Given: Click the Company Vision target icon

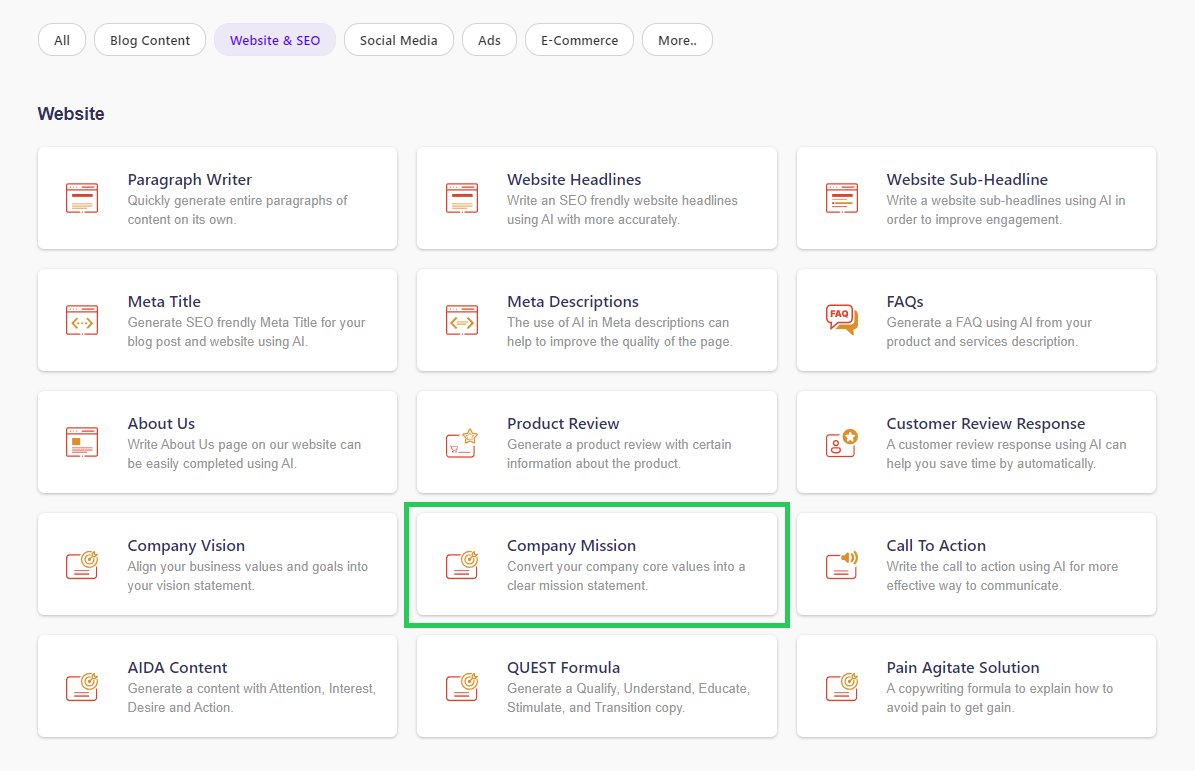Looking at the screenshot, I should click(x=82, y=564).
